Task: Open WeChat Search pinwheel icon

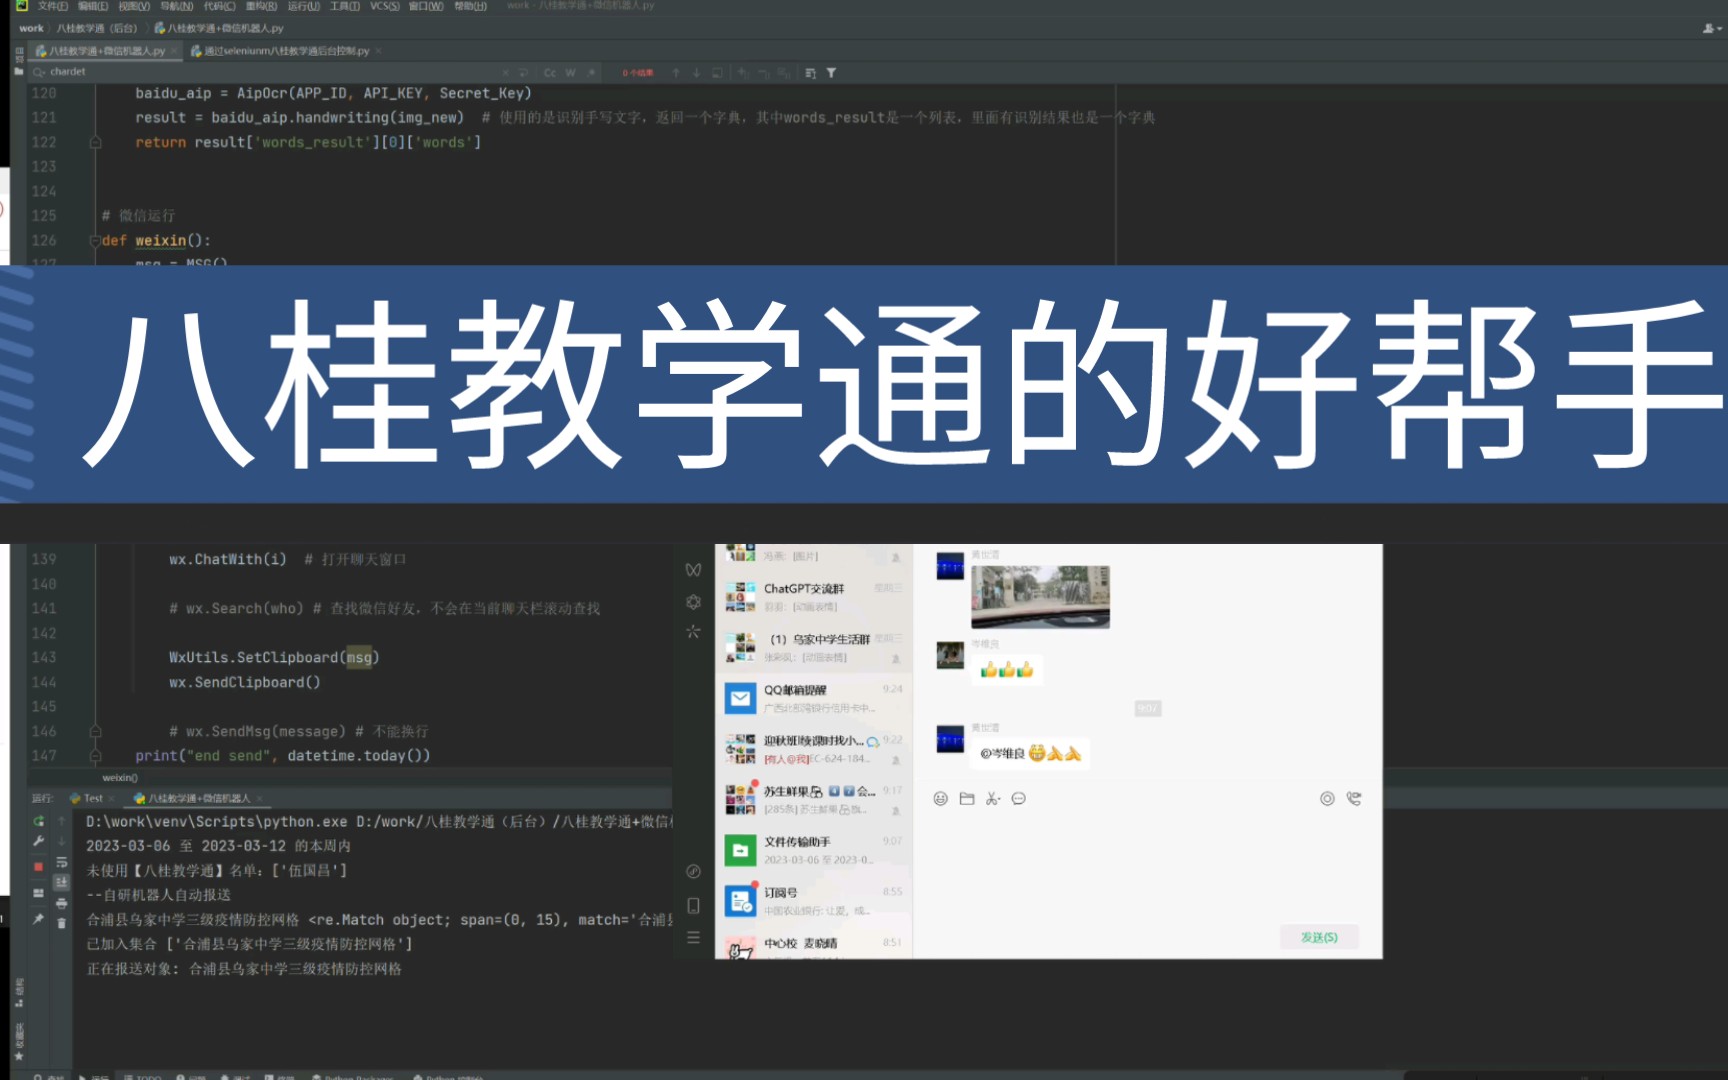Action: pos(693,632)
